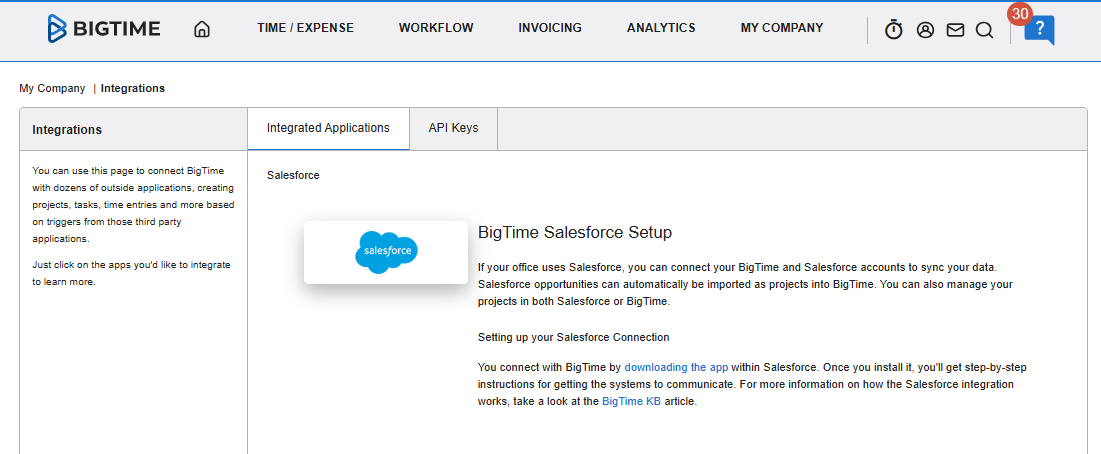Follow the downloading the app link
The height and width of the screenshot is (454, 1101).
click(676, 367)
